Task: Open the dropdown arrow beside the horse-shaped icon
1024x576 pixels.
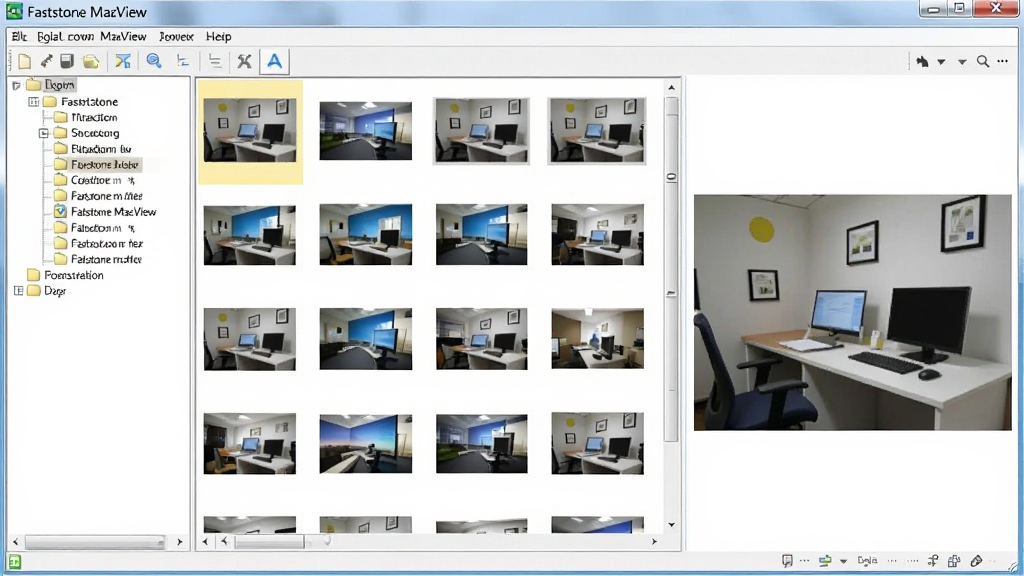Action: coord(941,62)
